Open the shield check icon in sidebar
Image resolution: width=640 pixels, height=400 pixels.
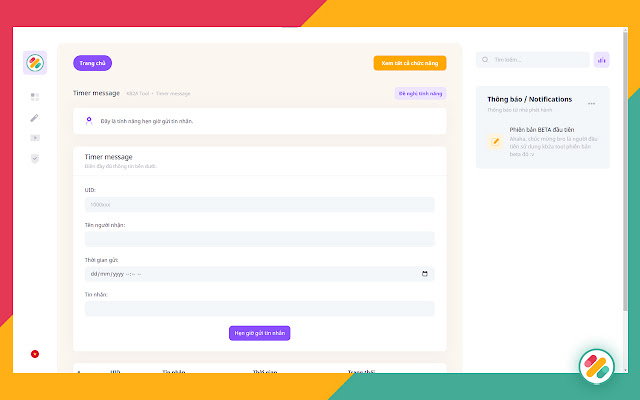point(35,158)
